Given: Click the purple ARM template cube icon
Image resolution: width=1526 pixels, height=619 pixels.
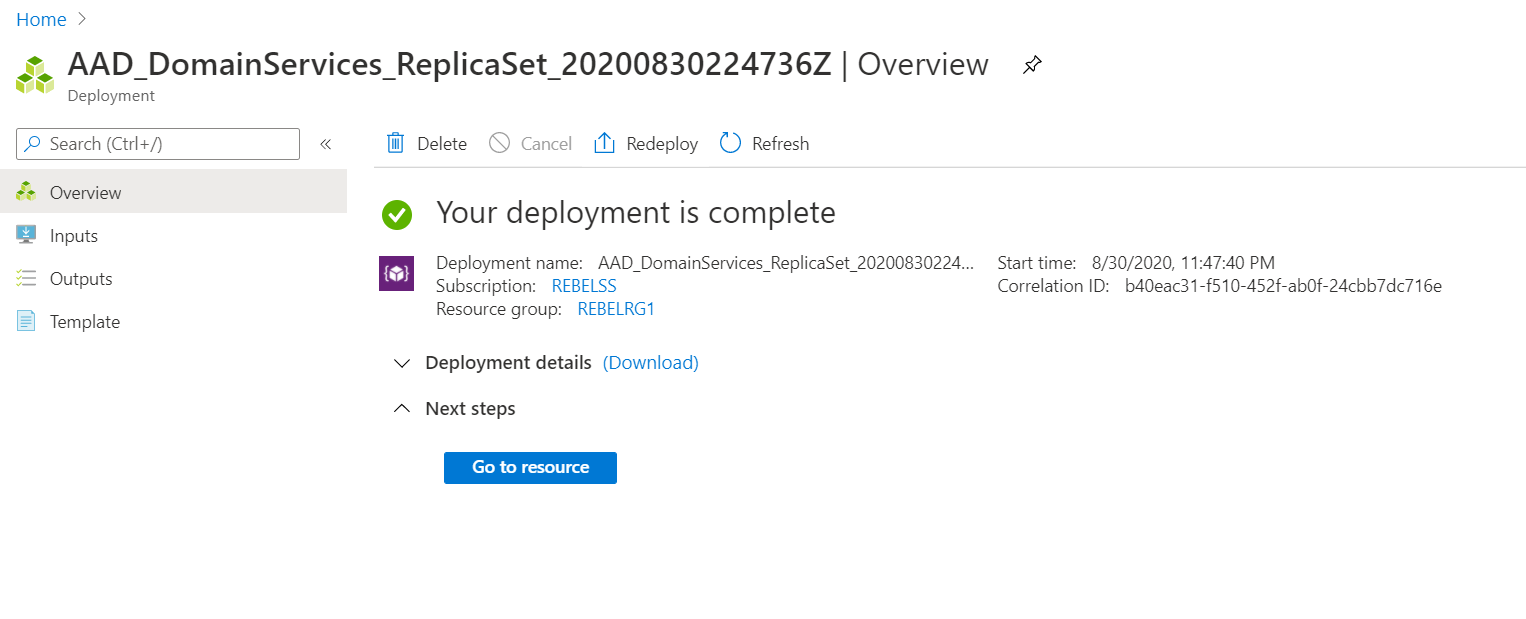Looking at the screenshot, I should pyautogui.click(x=396, y=274).
